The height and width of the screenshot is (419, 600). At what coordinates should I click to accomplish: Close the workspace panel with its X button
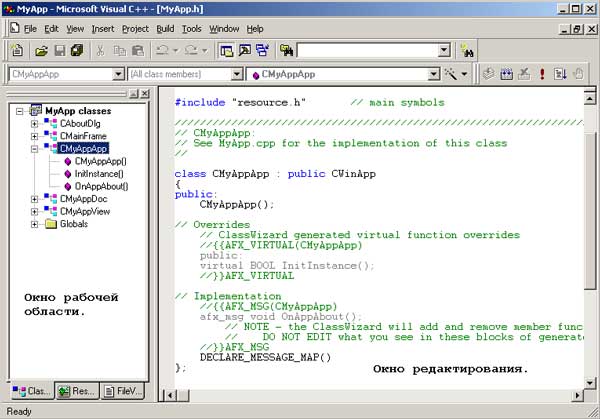click(x=145, y=94)
